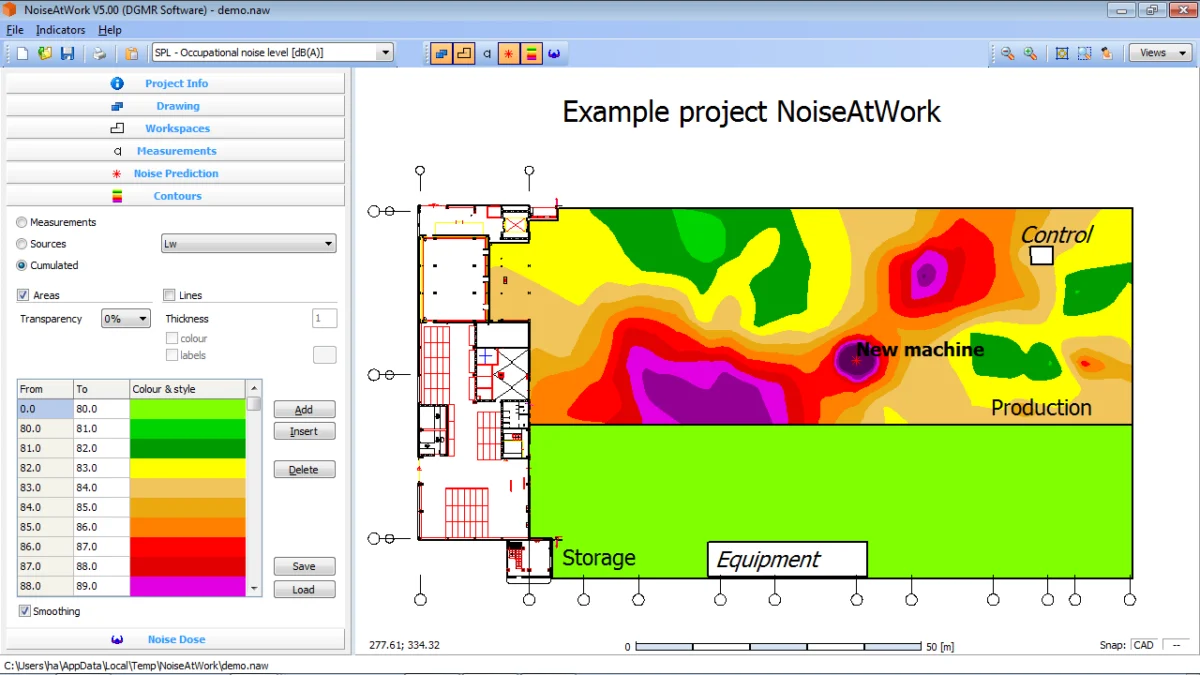Open the Indicators menu
The height and width of the screenshot is (675, 1200).
click(60, 30)
